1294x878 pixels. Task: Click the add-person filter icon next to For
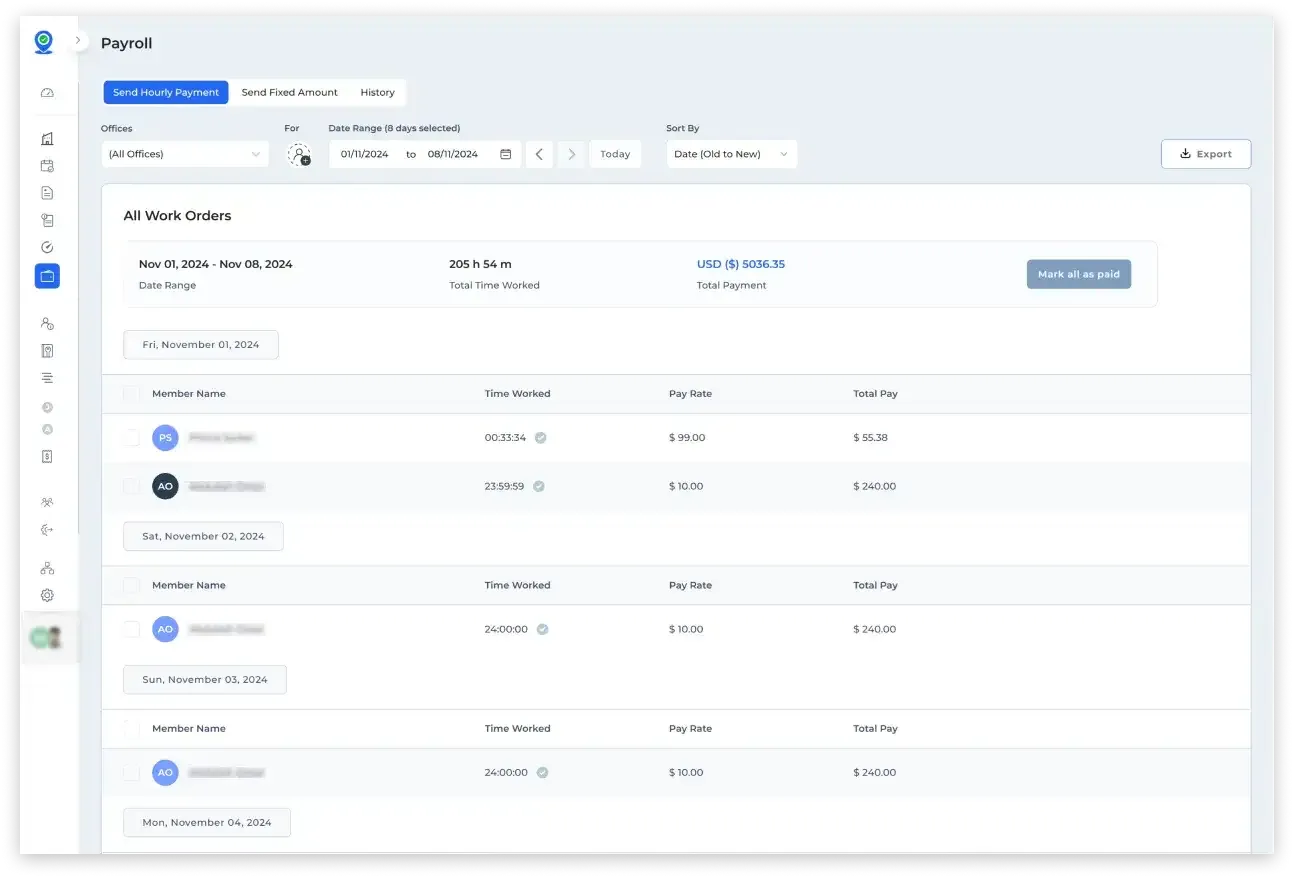point(300,154)
